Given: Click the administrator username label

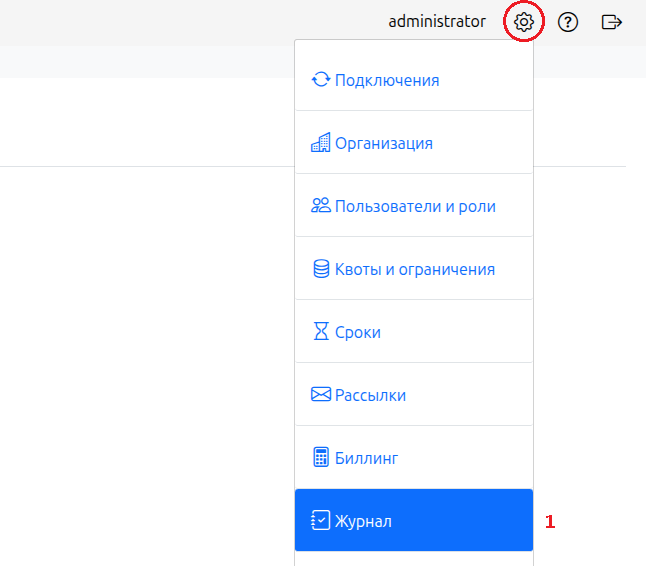Looking at the screenshot, I should (x=437, y=21).
